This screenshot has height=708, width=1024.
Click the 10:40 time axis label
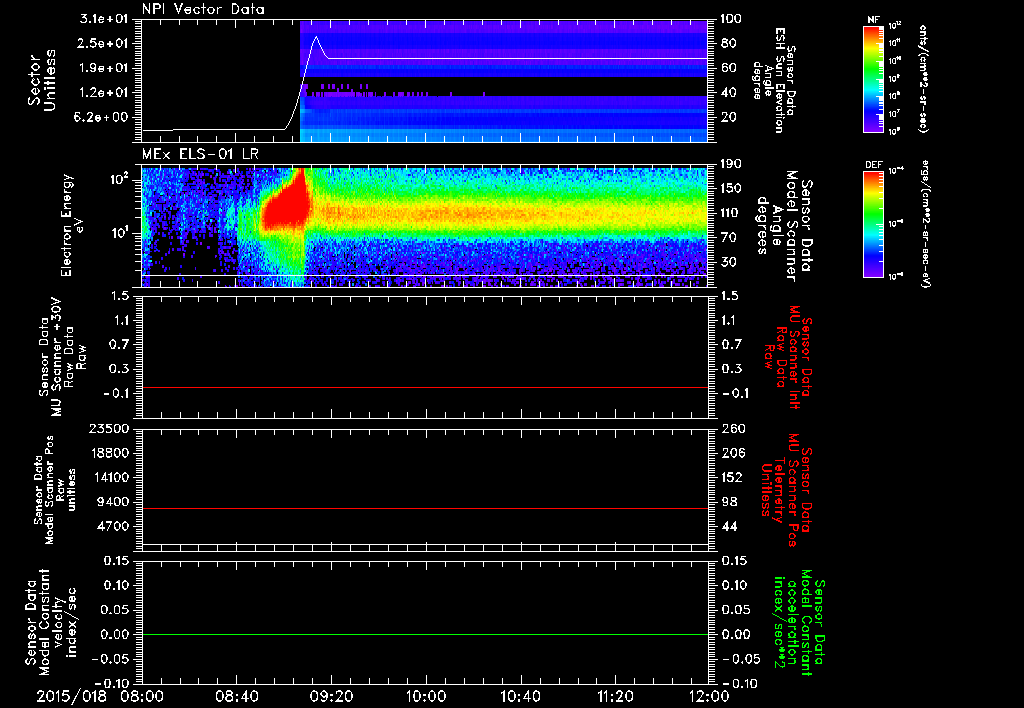click(520, 696)
